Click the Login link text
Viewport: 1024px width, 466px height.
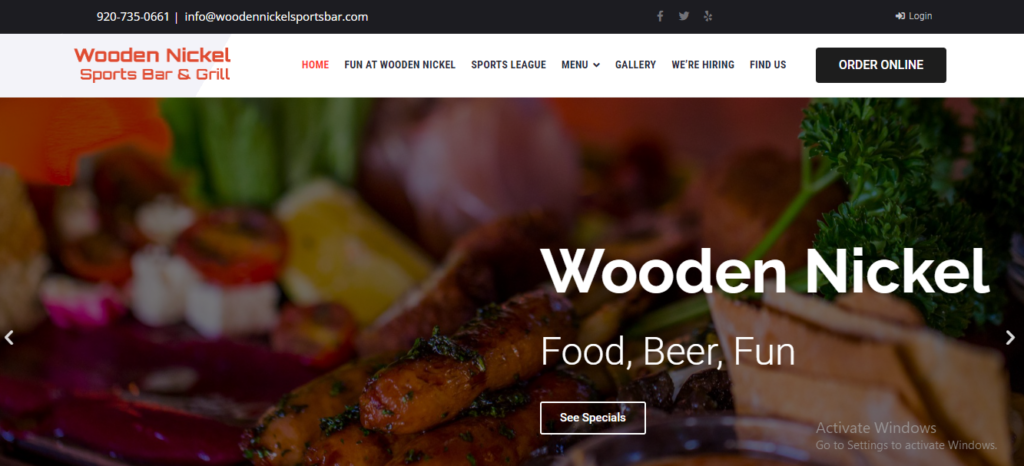click(x=921, y=16)
